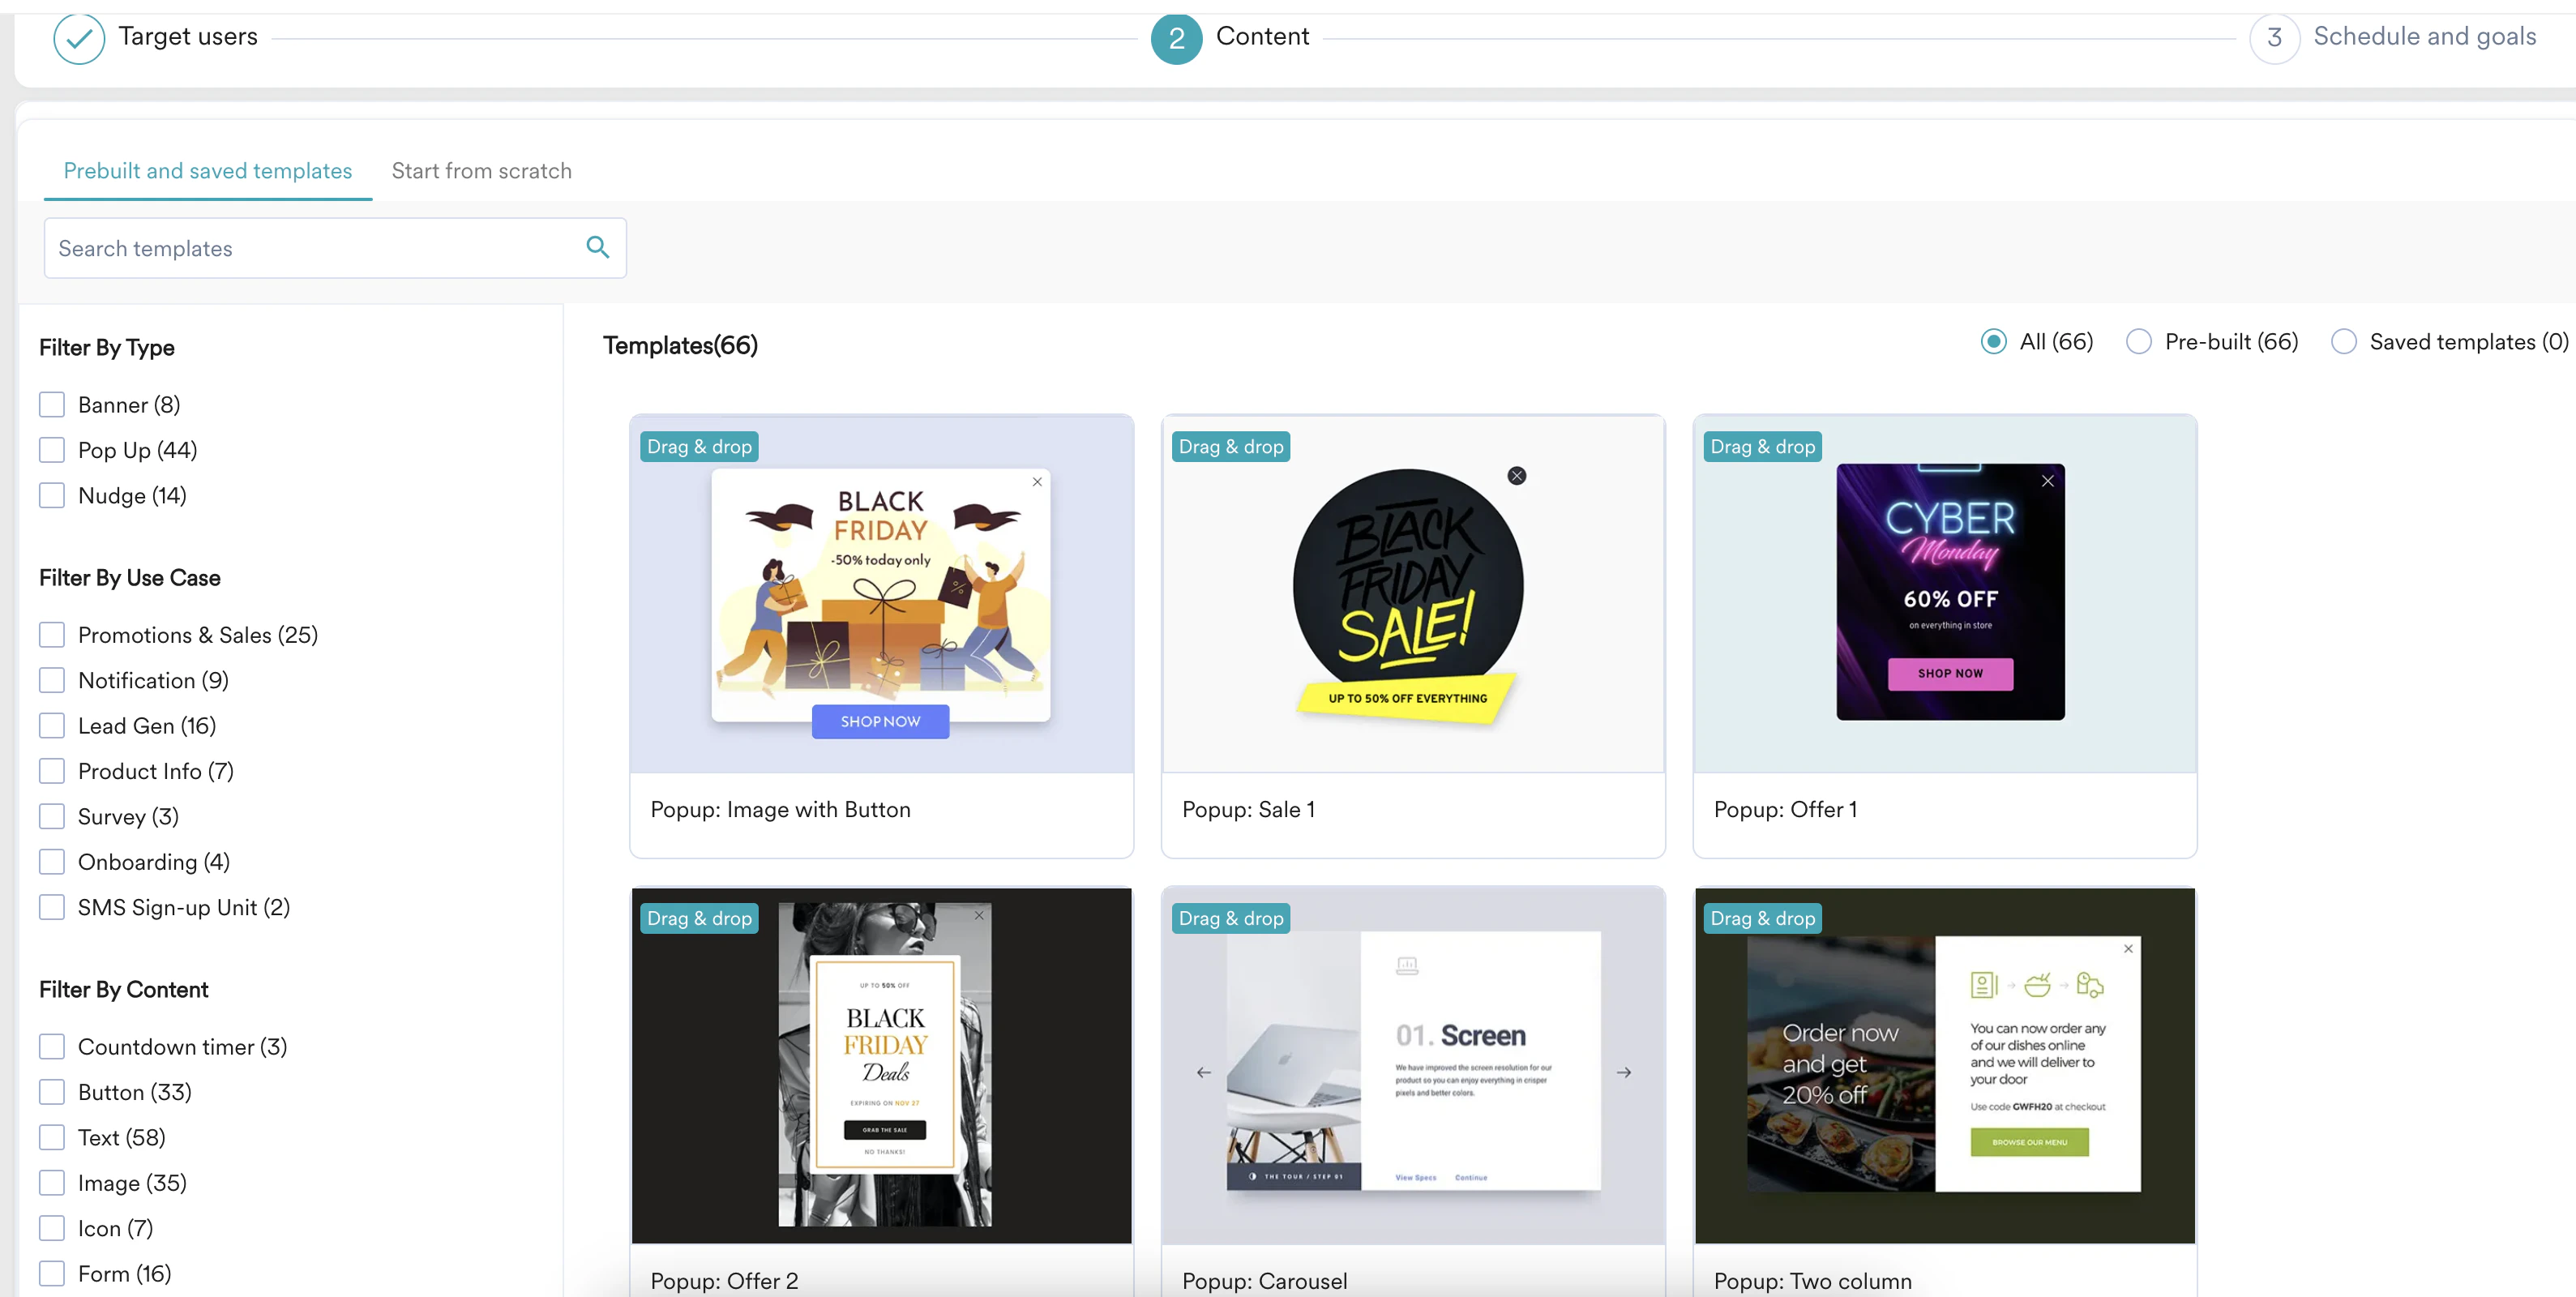Viewport: 2576px width, 1297px height.
Task: Click the SHOP NOW button in Black Friday preview
Action: pos(880,721)
